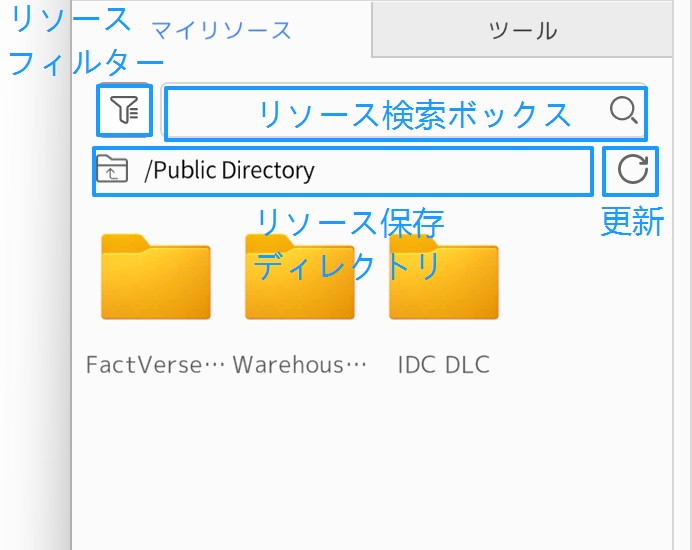Click the /Public Directory path text
This screenshot has height=550, width=692.
(x=229, y=170)
